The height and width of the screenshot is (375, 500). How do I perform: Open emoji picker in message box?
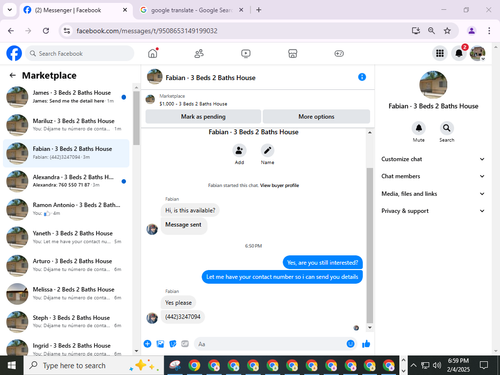coord(350,344)
